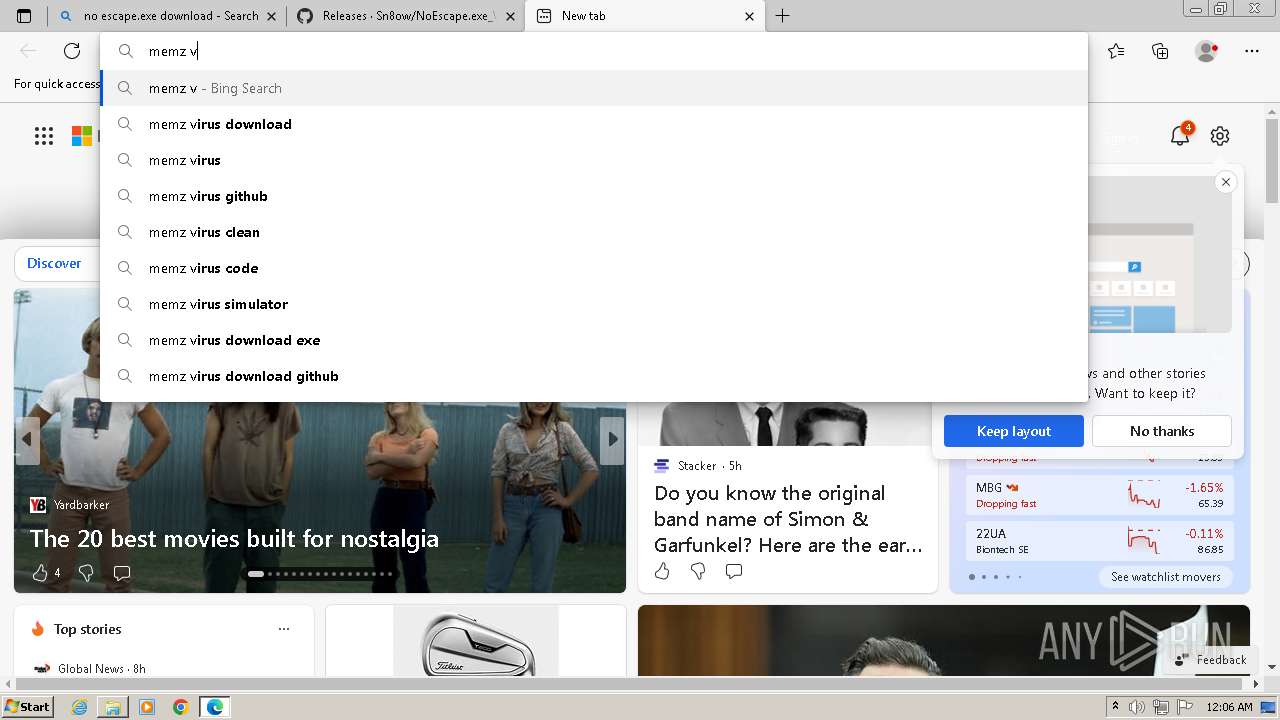1280x720 pixels.
Task: Click the Edge taskbar icon
Action: click(215, 707)
